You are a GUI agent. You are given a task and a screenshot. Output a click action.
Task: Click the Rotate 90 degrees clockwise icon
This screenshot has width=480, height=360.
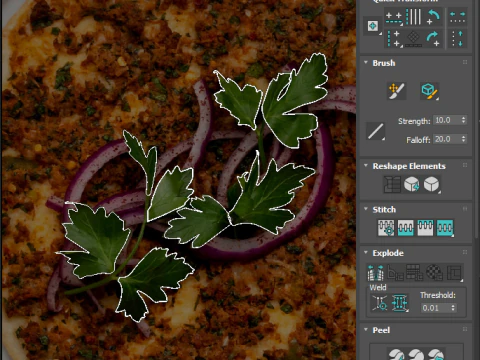coord(433,39)
